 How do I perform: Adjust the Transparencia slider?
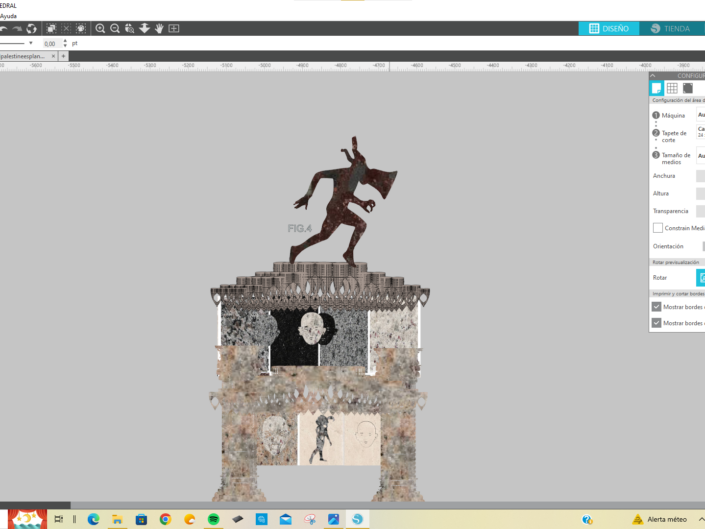[x=701, y=211]
